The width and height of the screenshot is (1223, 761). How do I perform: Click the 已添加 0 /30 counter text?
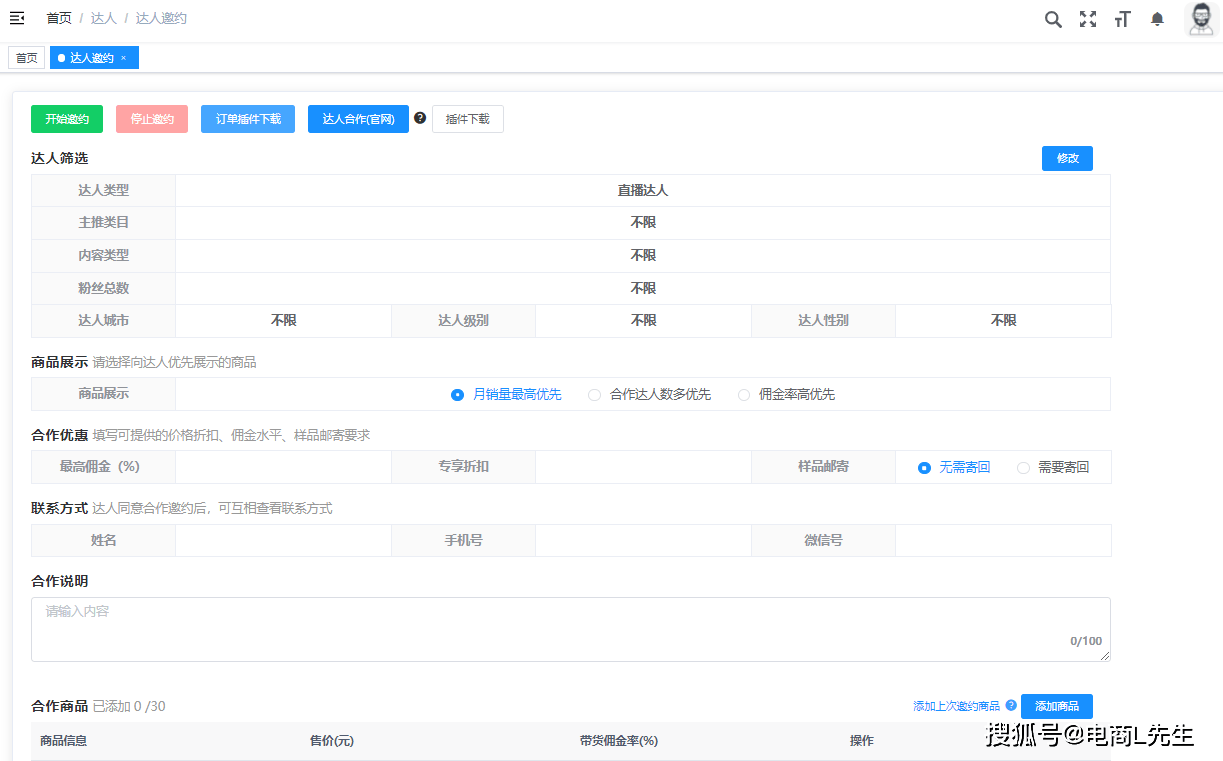pyautogui.click(x=129, y=706)
